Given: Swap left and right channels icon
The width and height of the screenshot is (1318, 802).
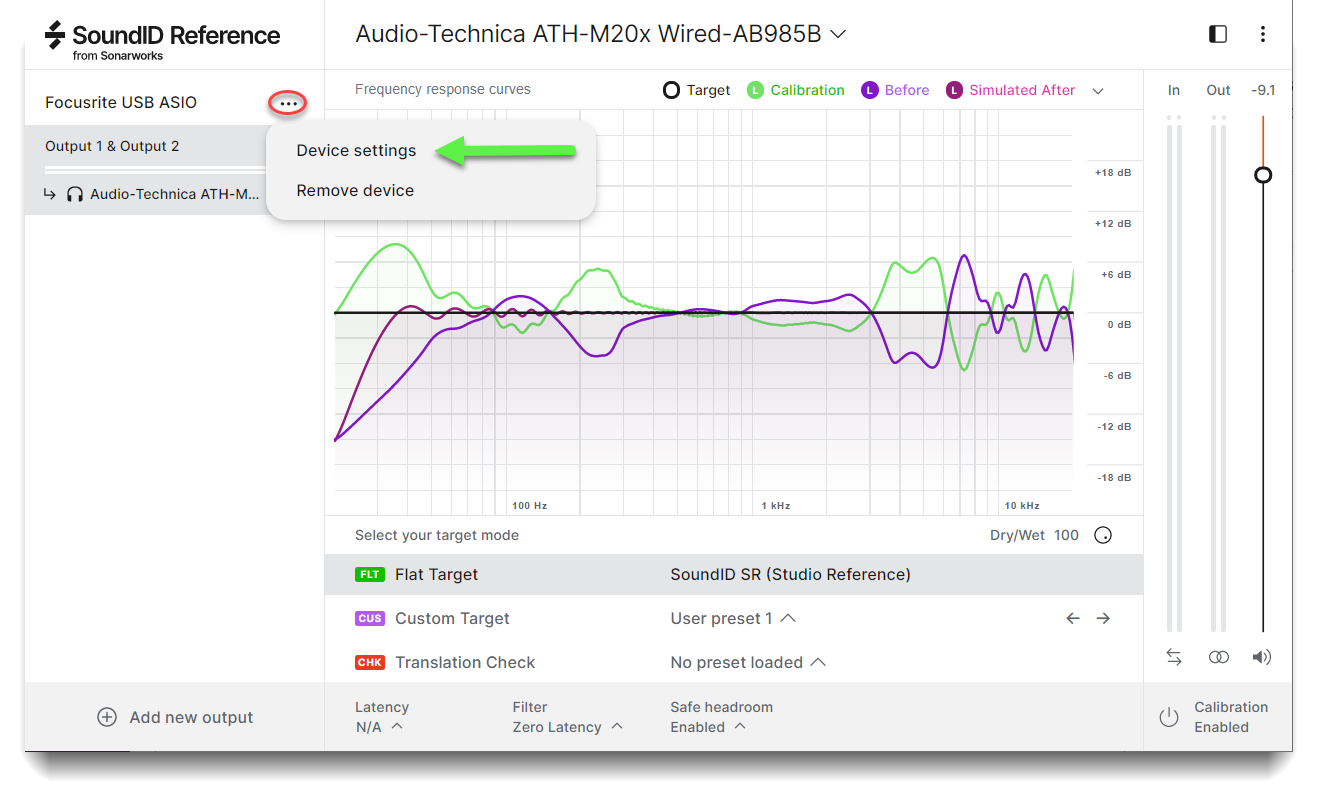Looking at the screenshot, I should tap(1174, 657).
